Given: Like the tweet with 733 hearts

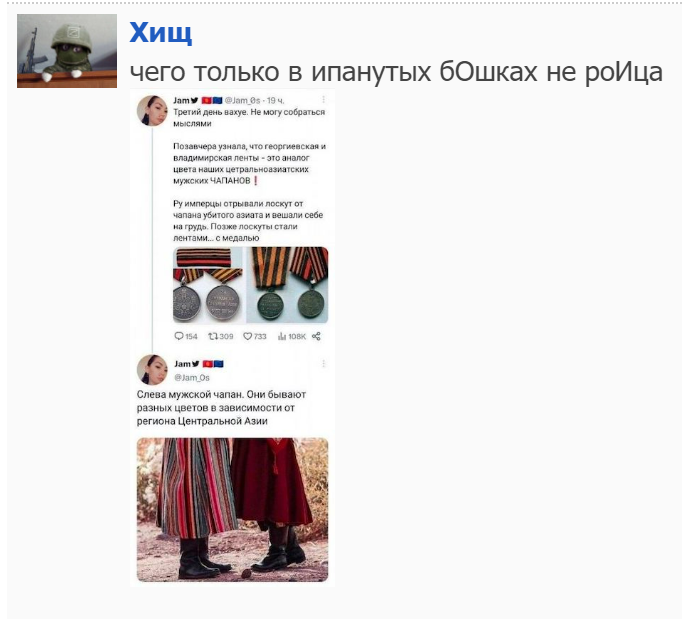Looking at the screenshot, I should (247, 336).
